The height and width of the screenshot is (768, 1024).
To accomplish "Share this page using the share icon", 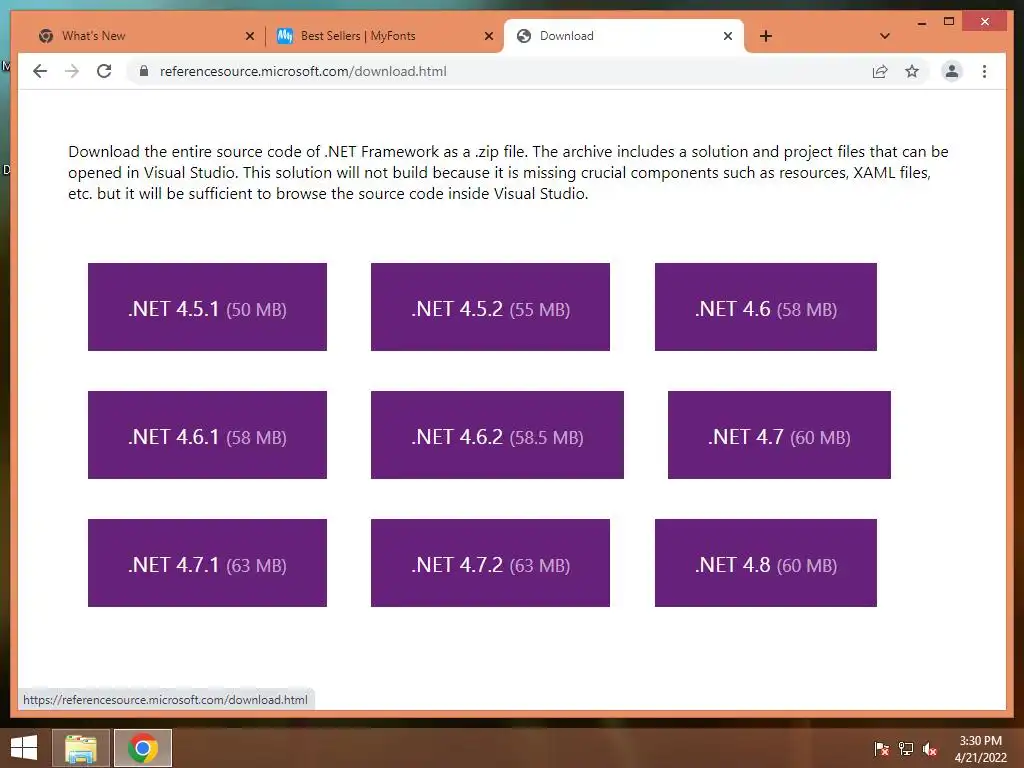I will click(880, 71).
